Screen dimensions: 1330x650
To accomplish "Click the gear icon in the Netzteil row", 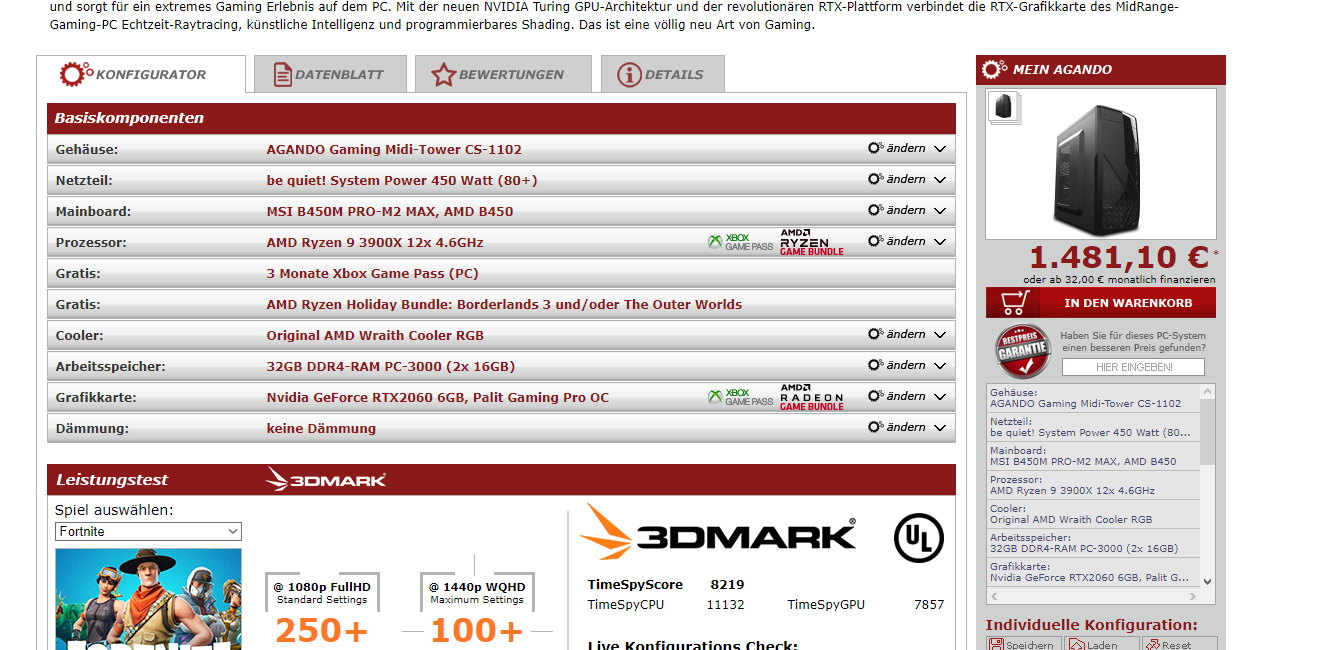I will tap(875, 179).
